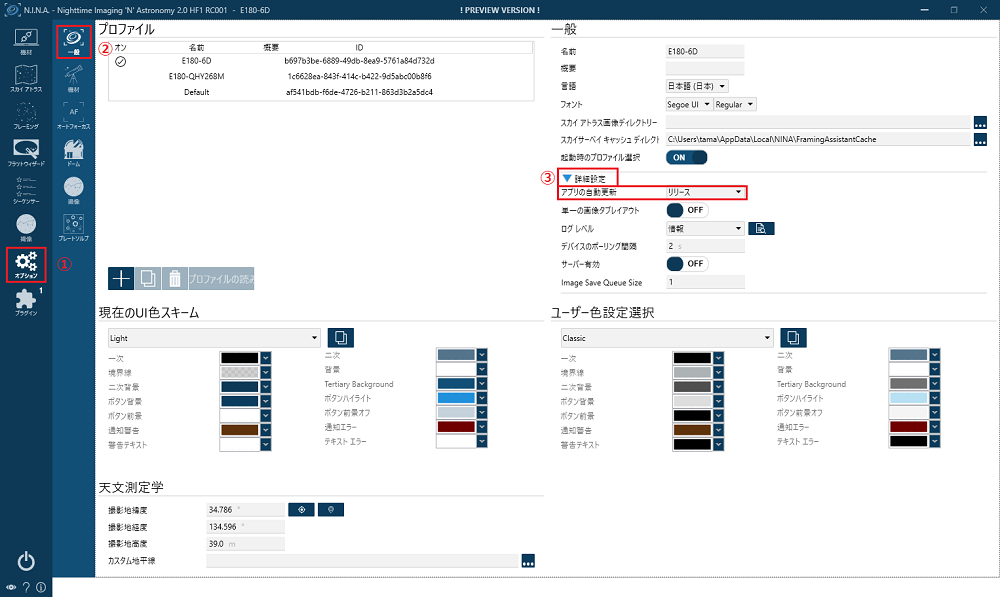1000x597 pixels.
Task: Click the Light ボタンハイライト blue color swatch
Action: 456,398
